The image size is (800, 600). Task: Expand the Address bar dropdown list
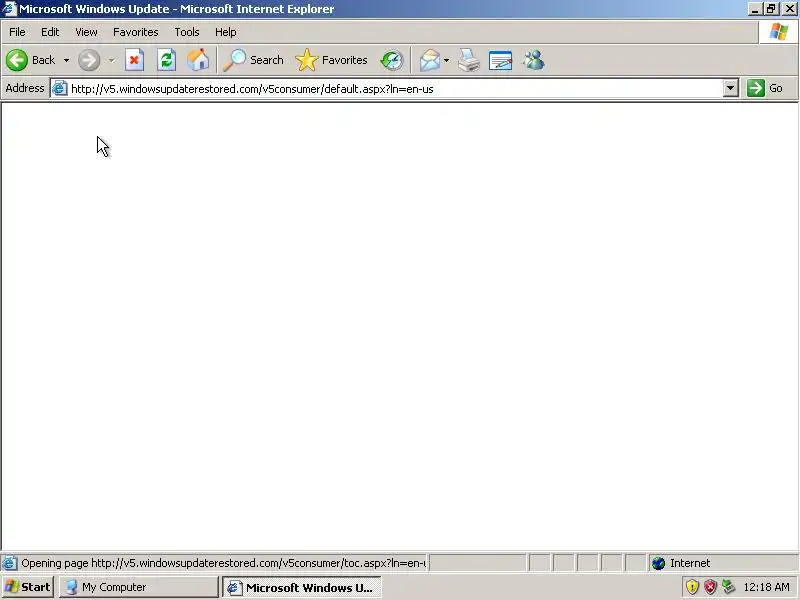coord(731,88)
